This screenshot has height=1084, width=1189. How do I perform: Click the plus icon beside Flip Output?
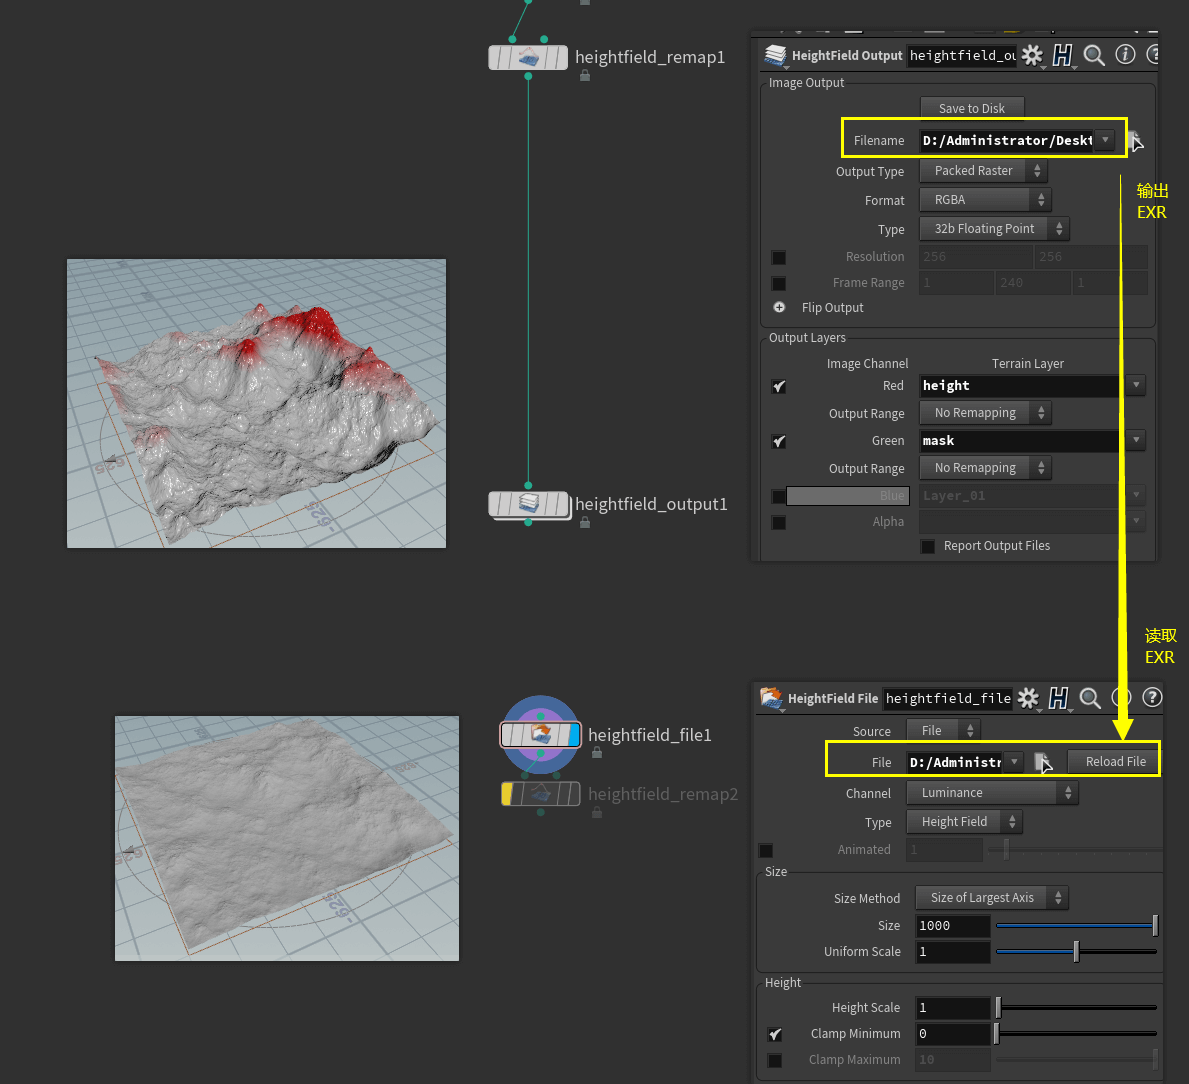779,308
